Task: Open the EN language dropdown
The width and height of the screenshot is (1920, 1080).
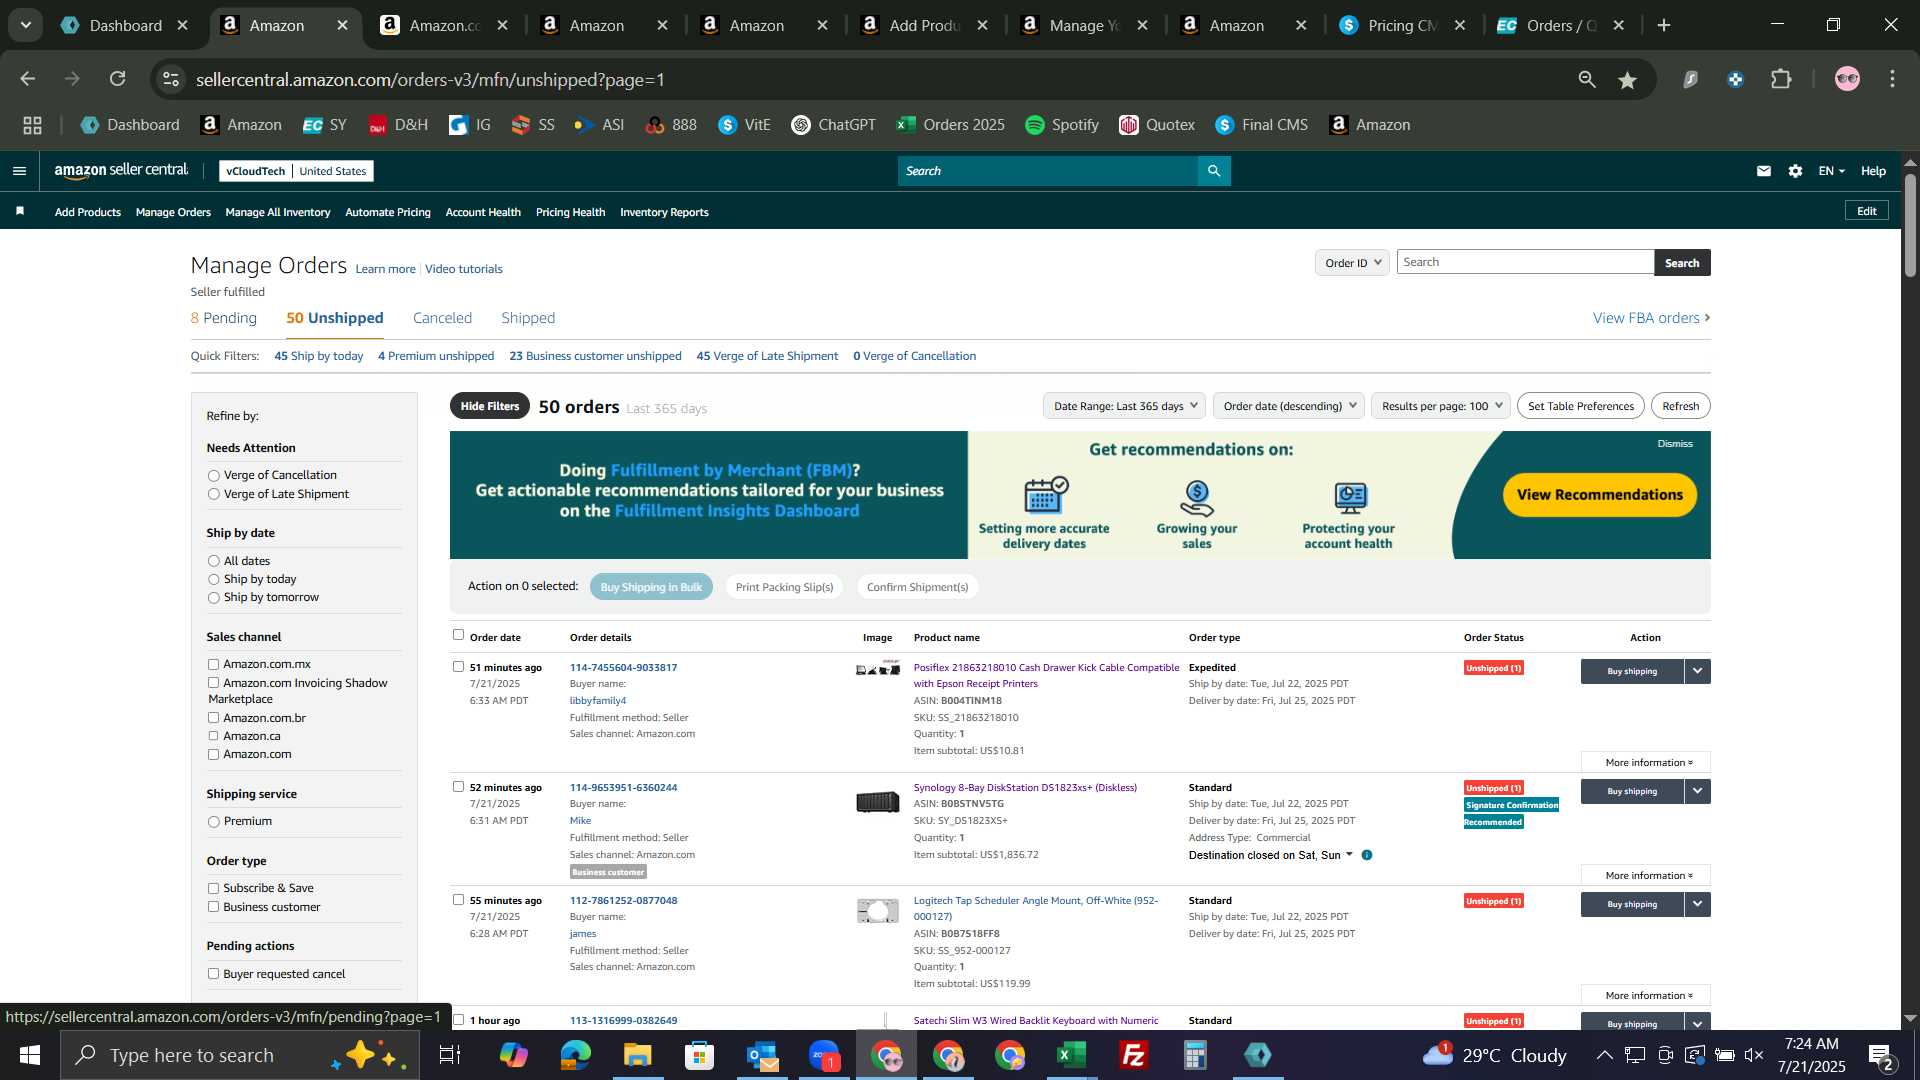Action: tap(1831, 171)
